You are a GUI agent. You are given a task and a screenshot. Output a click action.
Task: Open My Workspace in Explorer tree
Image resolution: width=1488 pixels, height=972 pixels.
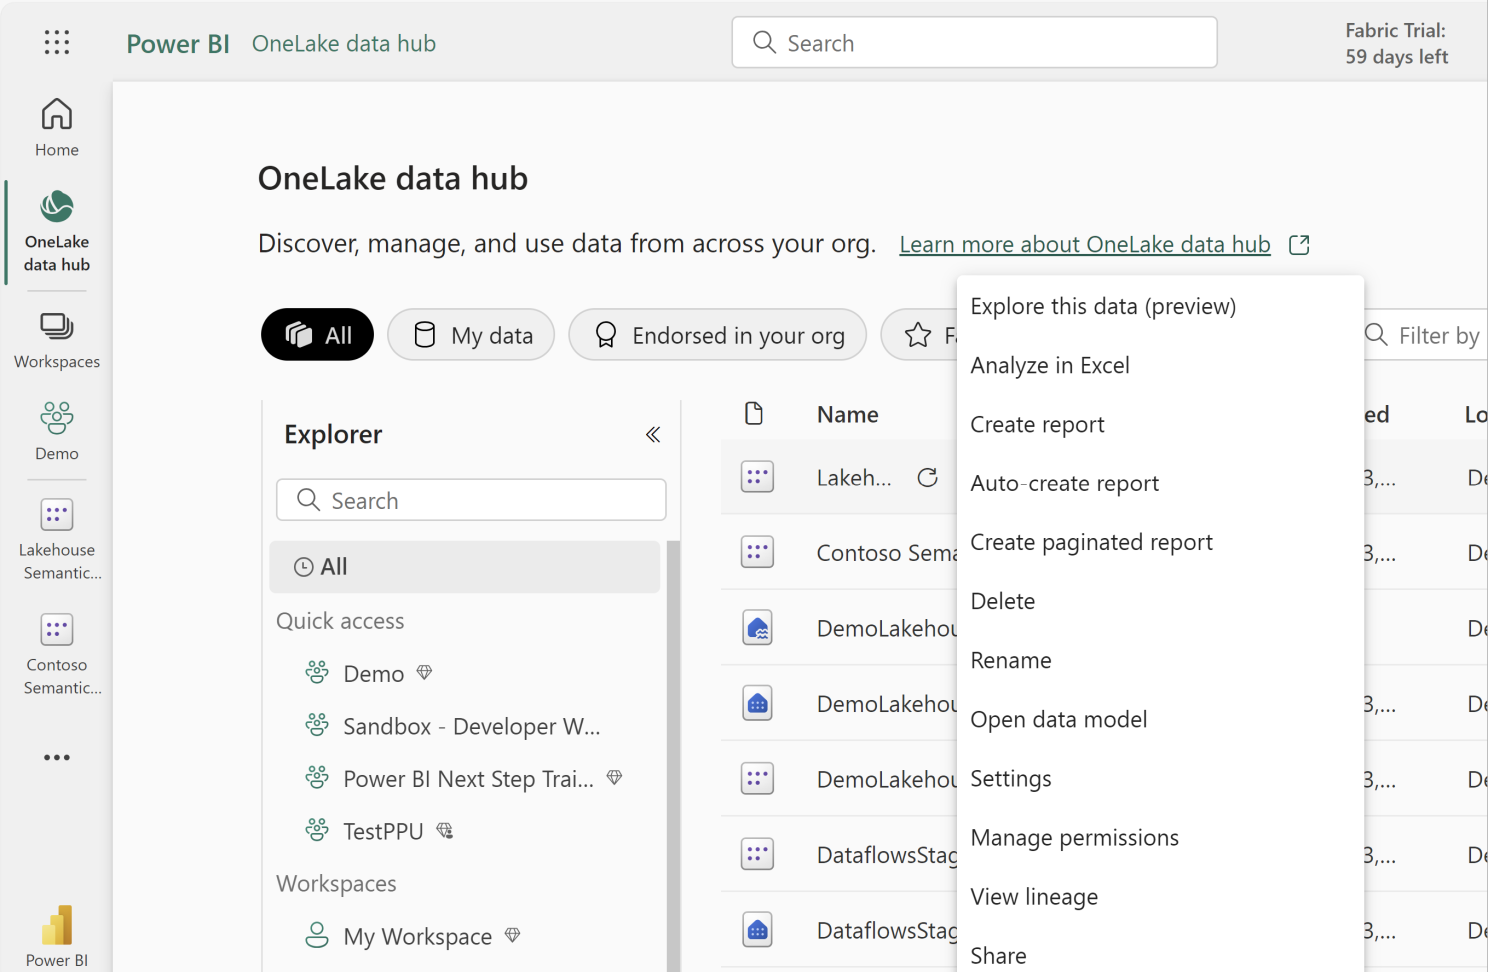click(417, 936)
